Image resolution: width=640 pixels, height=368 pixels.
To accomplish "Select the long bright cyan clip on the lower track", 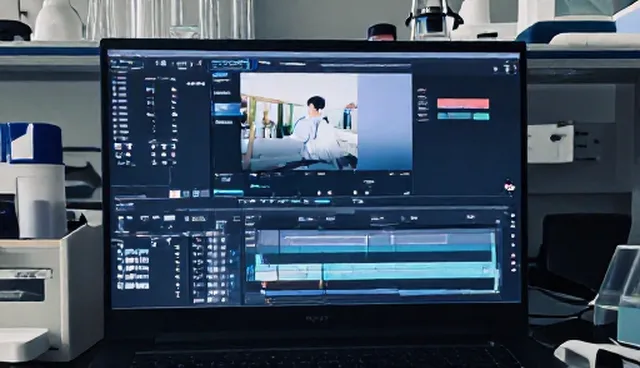I will [409, 271].
